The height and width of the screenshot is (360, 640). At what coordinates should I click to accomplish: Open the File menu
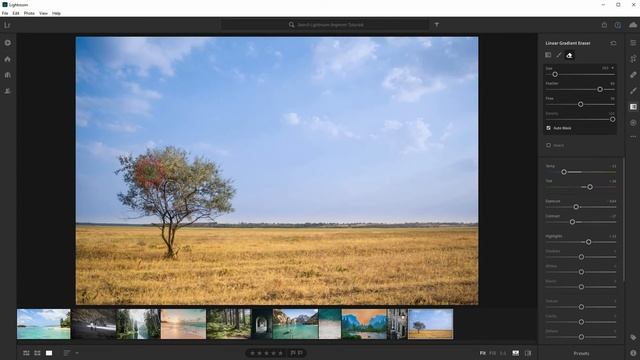coord(5,13)
